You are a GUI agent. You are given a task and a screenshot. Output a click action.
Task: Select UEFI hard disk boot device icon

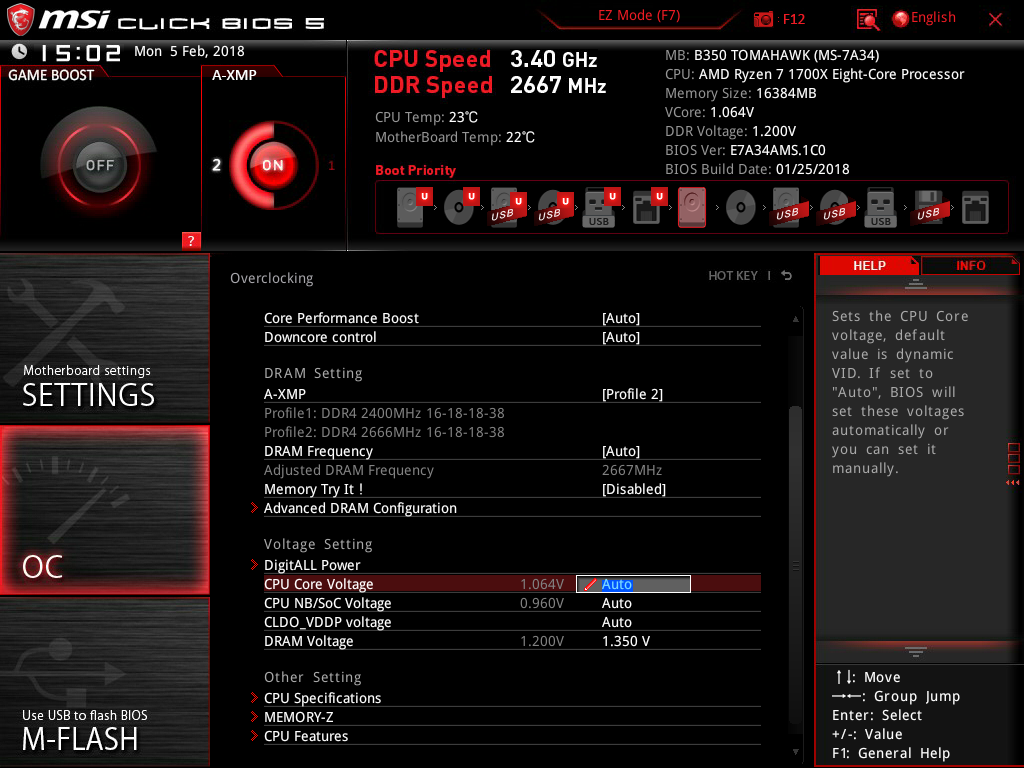tap(415, 207)
